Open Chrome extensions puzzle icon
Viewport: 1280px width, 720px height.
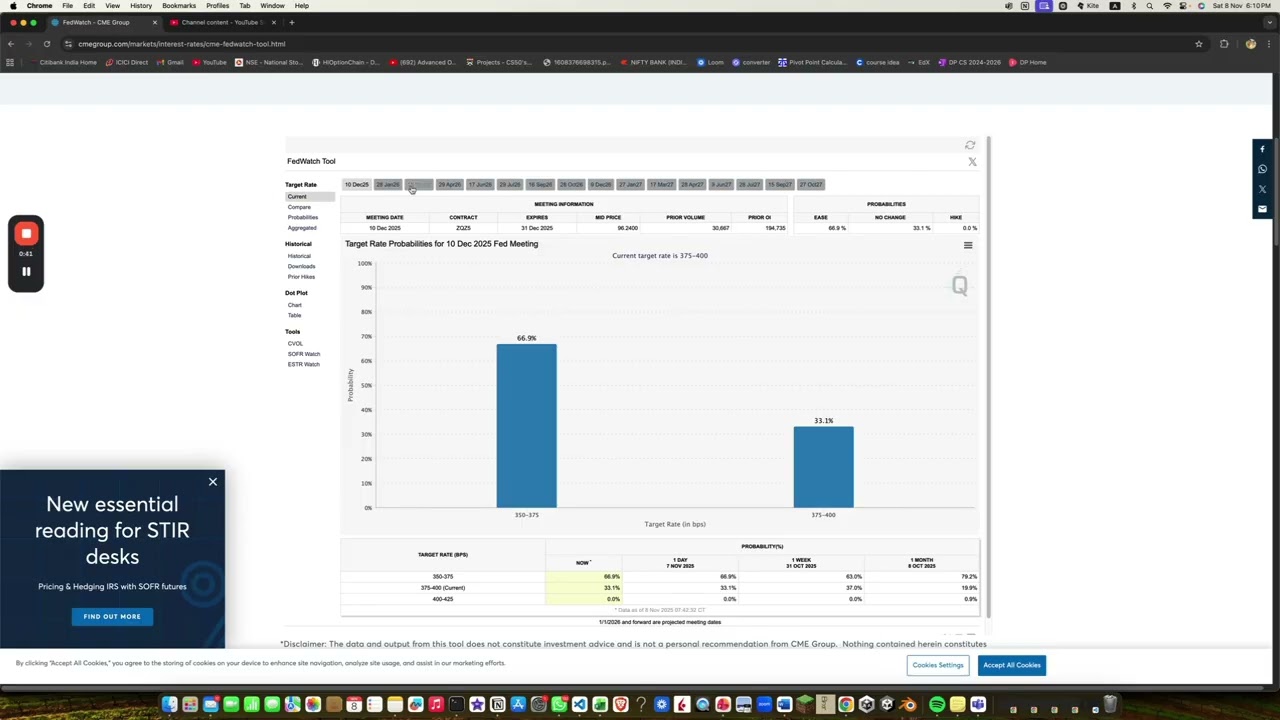pyautogui.click(x=1224, y=44)
